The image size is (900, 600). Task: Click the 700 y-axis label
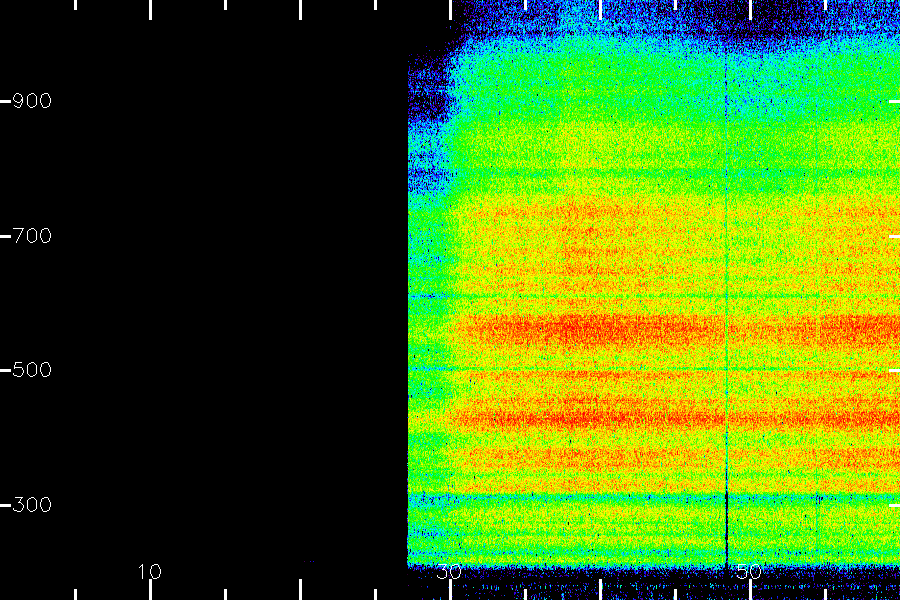click(x=32, y=235)
